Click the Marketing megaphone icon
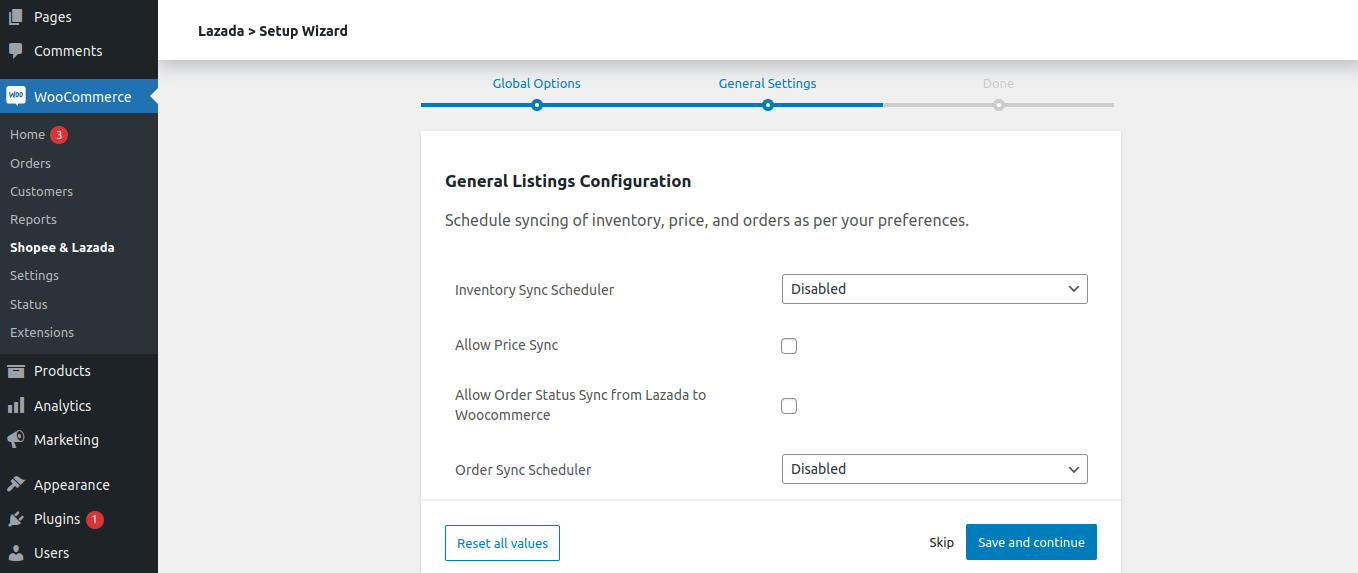This screenshot has width=1358, height=573. [16, 440]
